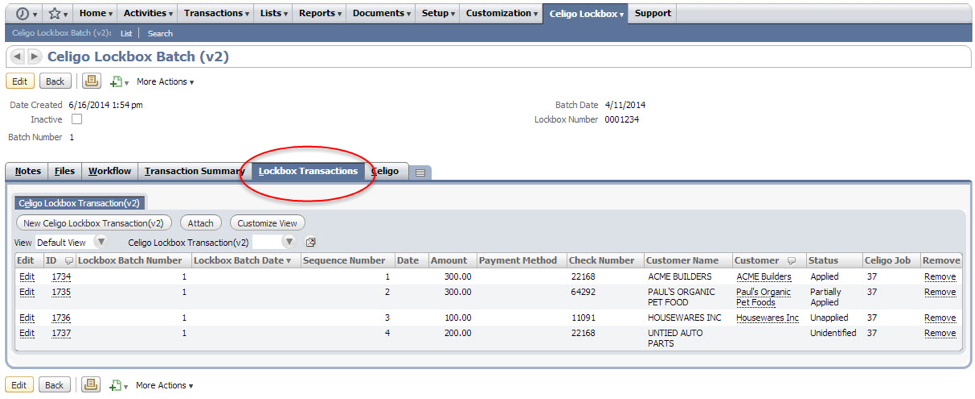Click the top Edit button

coord(20,81)
